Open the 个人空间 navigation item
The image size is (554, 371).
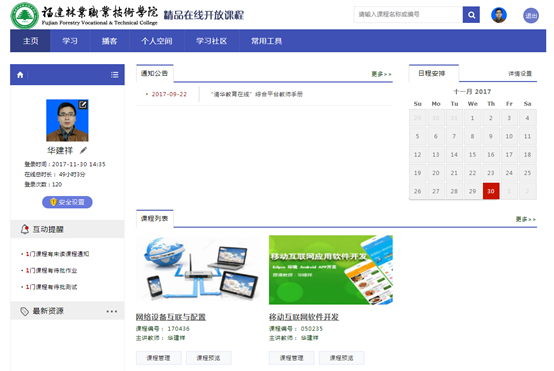157,41
